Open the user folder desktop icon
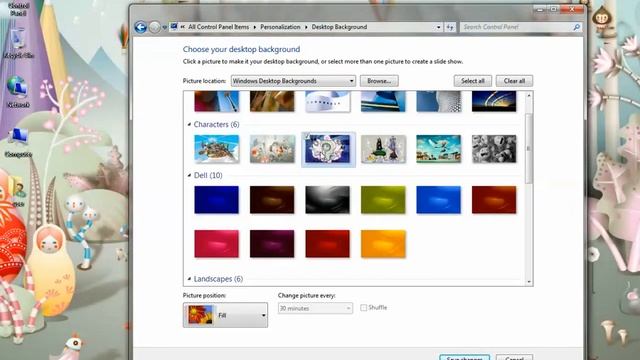The width and height of the screenshot is (640, 360). pyautogui.click(x=18, y=192)
